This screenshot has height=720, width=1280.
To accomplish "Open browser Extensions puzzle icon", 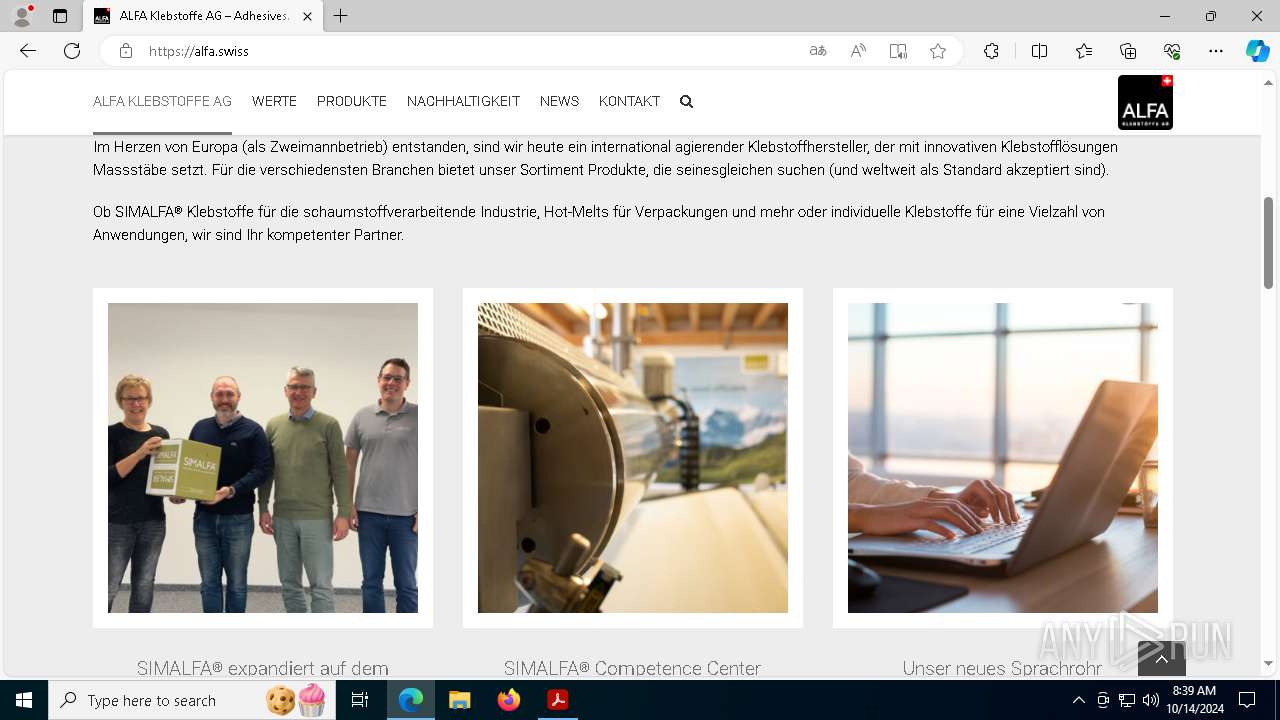I will click(x=991, y=51).
